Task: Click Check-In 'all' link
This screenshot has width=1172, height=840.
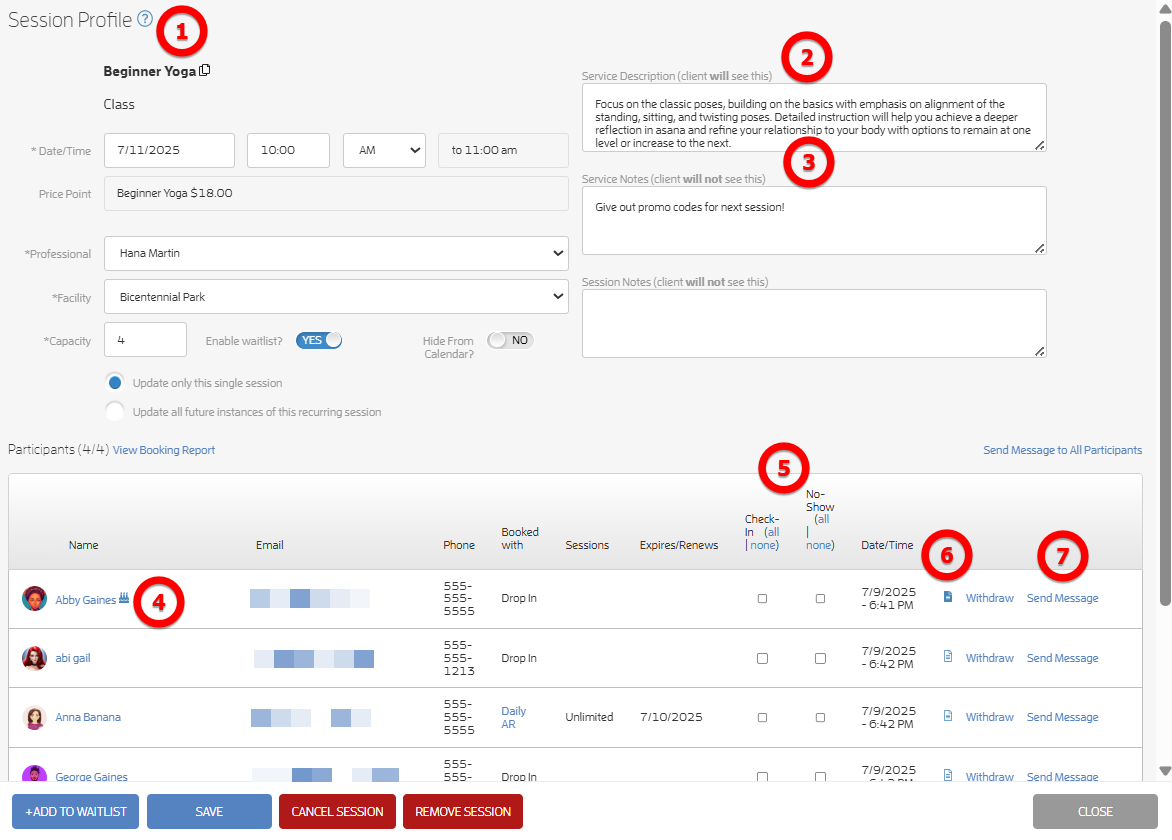Action: point(773,532)
